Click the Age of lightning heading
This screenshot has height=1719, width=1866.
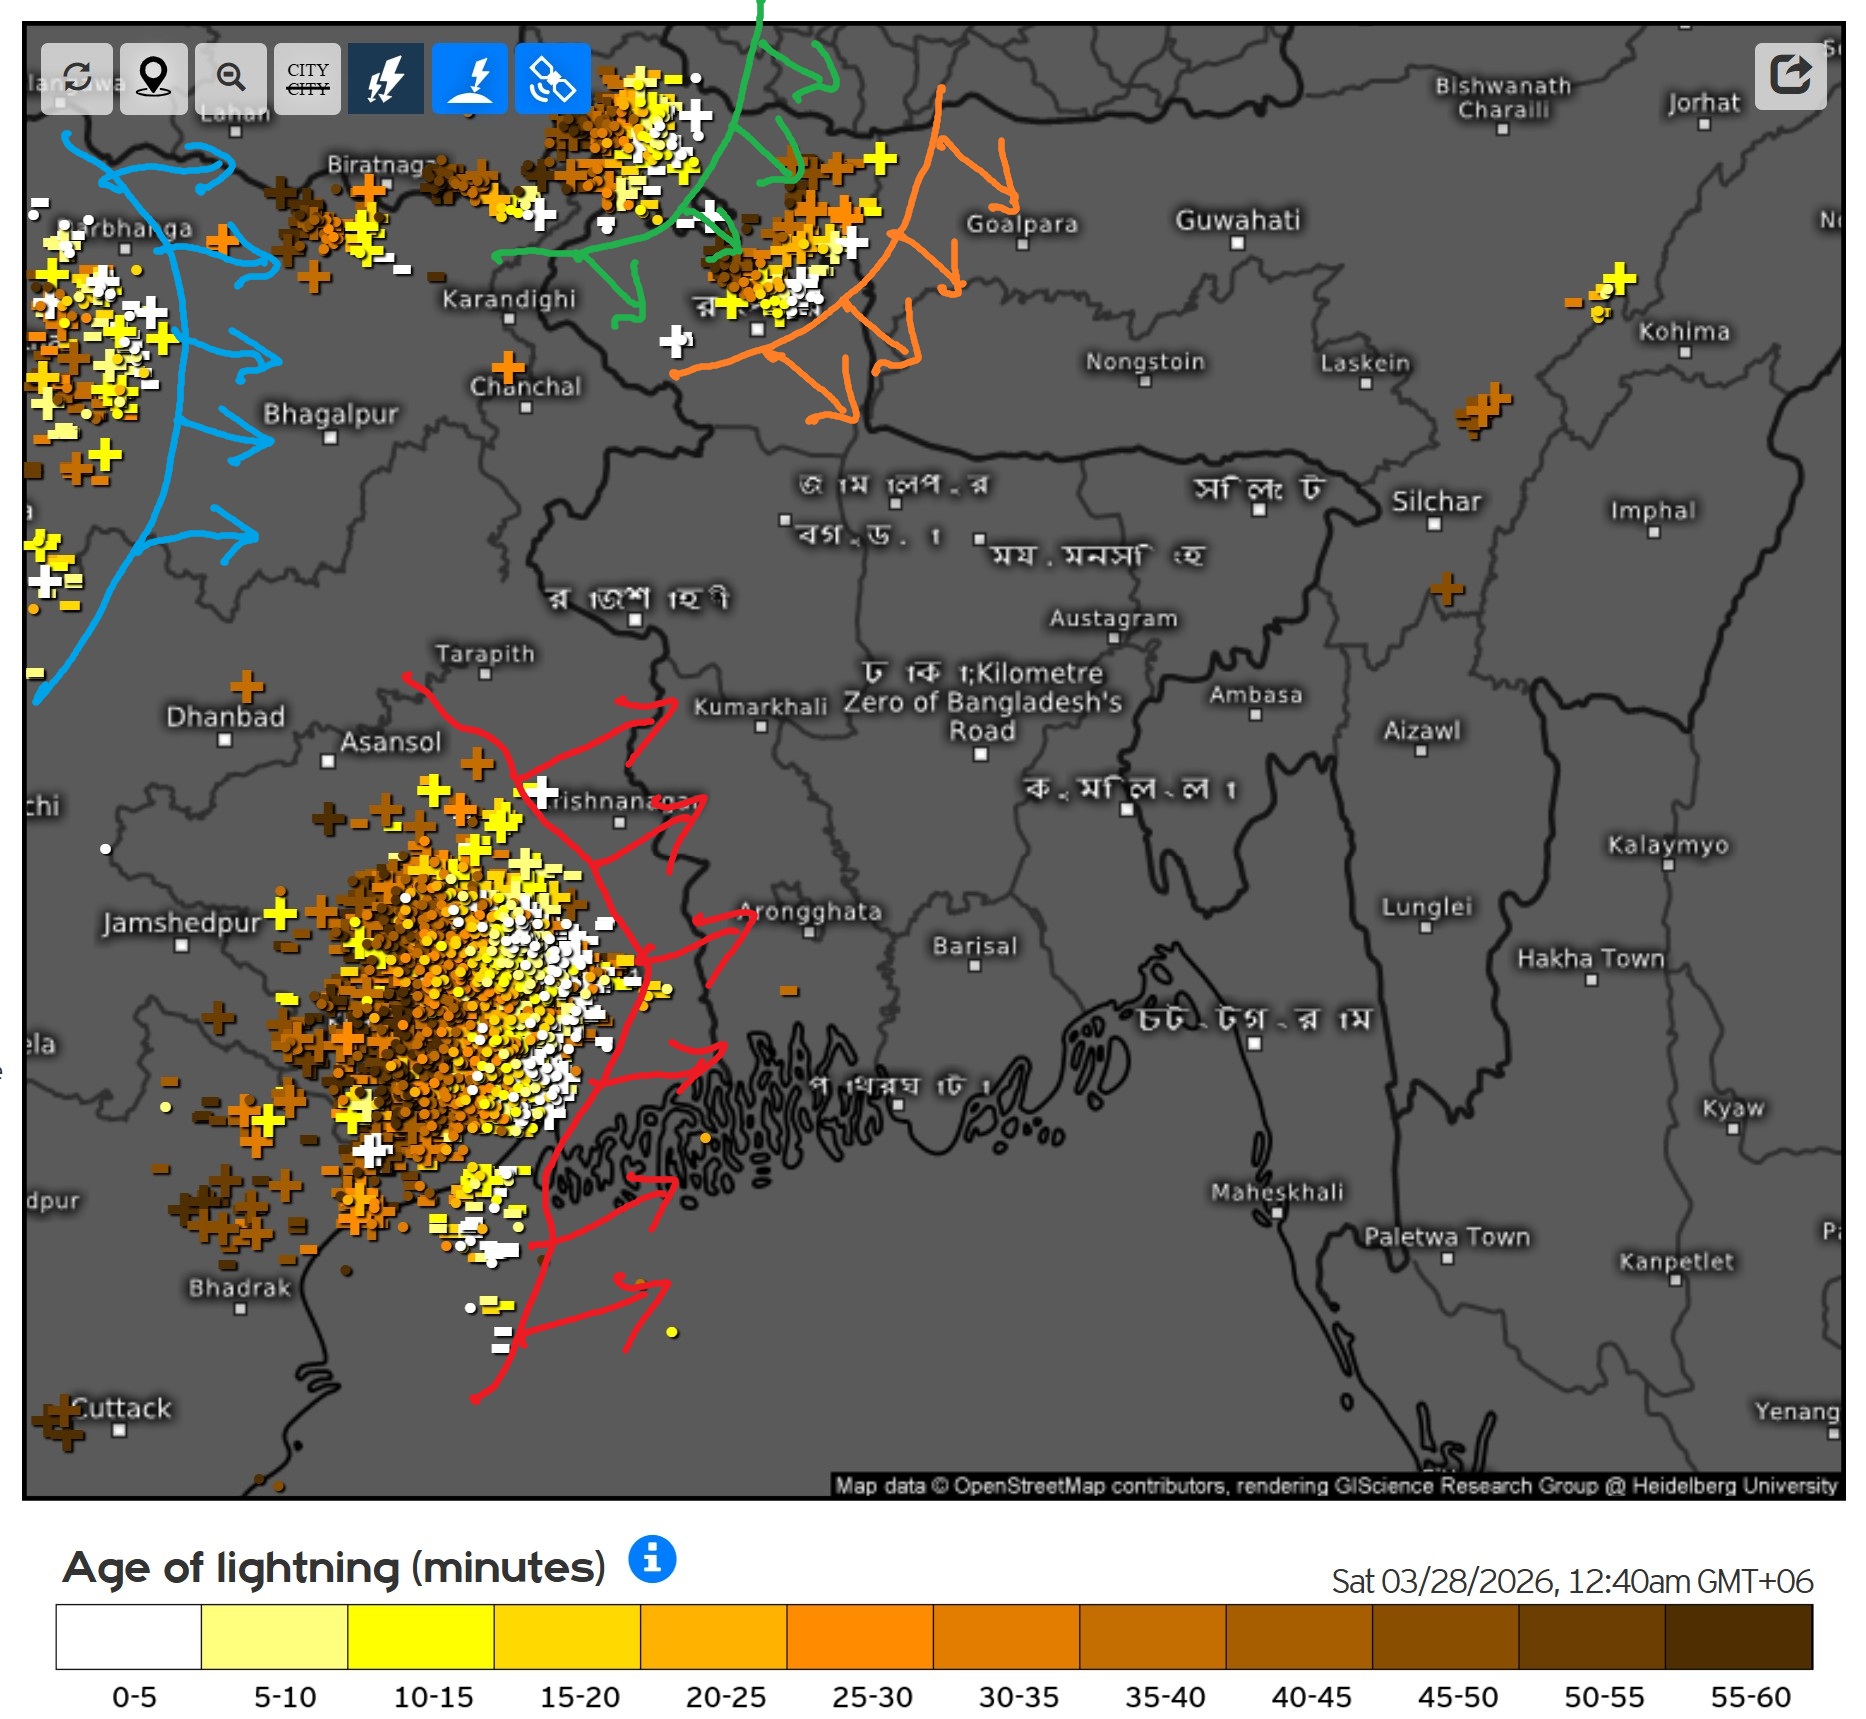(334, 1567)
